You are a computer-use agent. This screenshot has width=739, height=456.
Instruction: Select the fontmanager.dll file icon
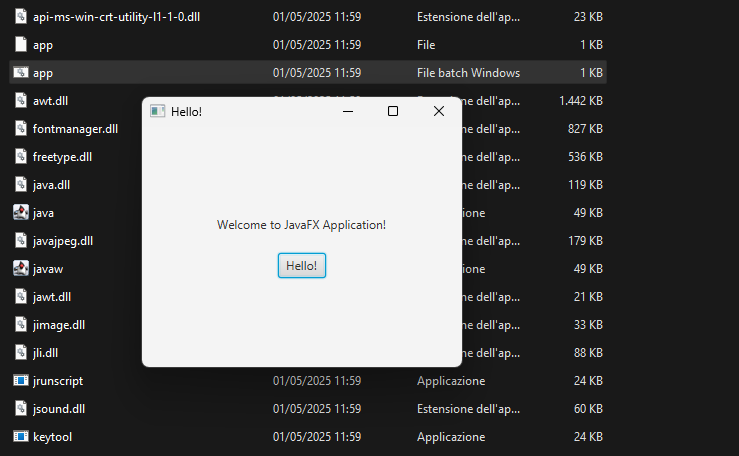coord(21,129)
